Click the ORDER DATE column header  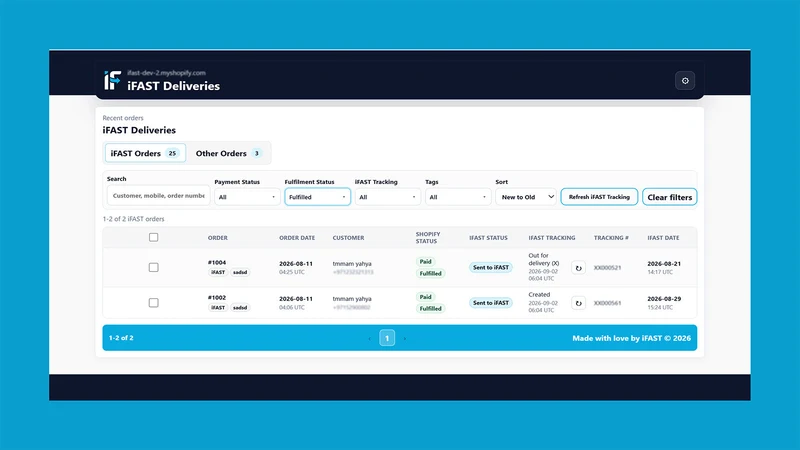point(297,238)
